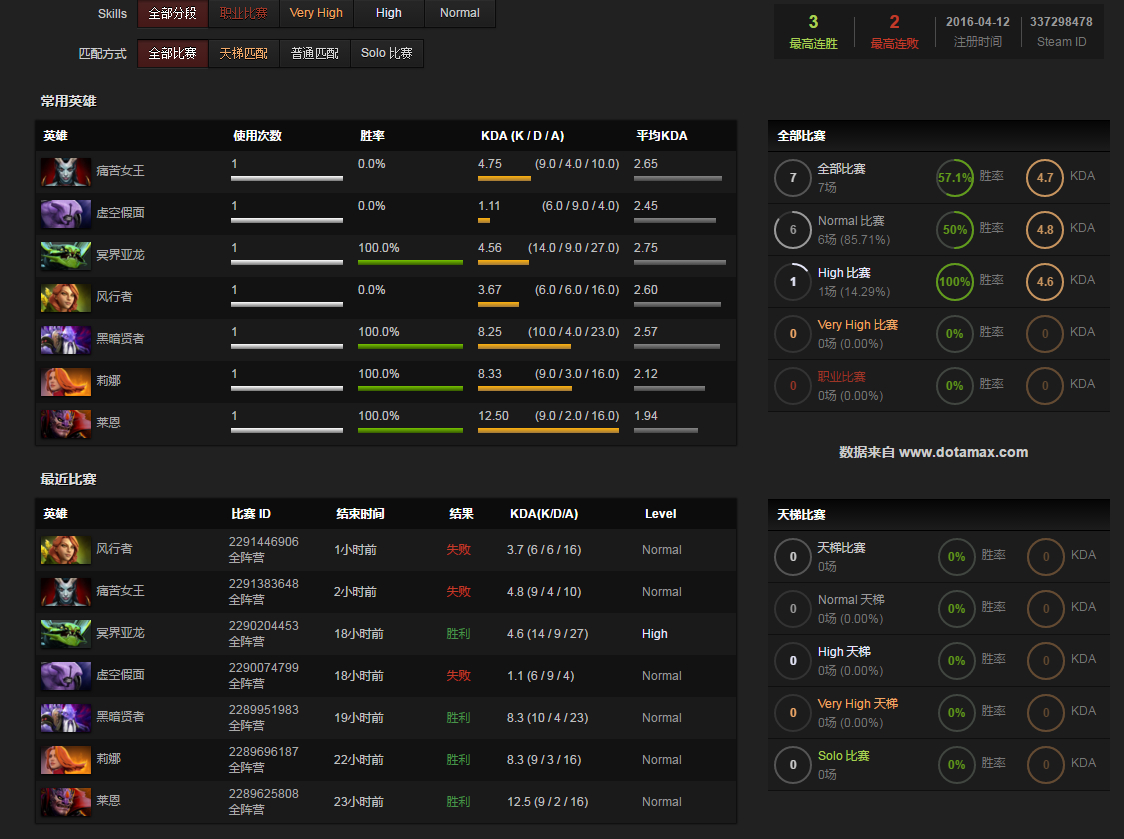Switch skill filter to Normal

tap(459, 13)
